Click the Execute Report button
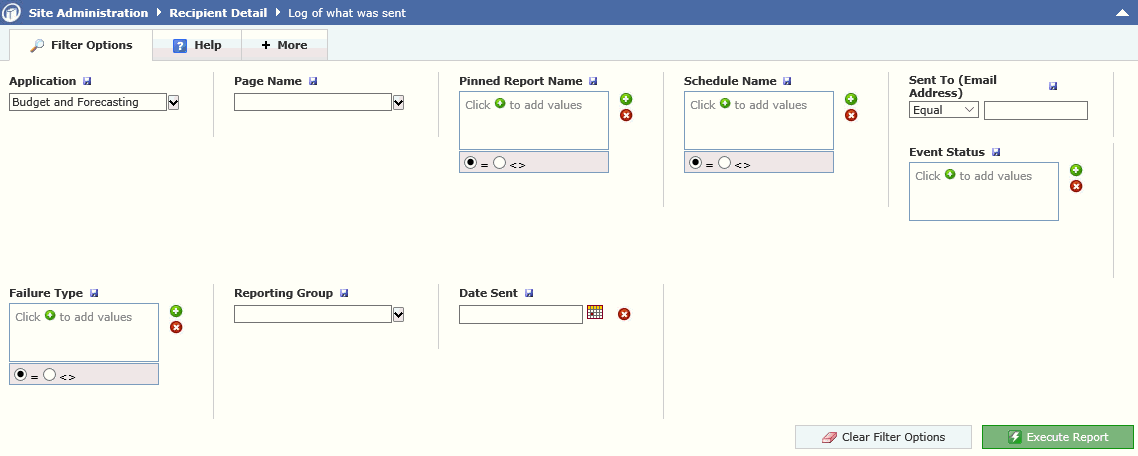Image resolution: width=1138 pixels, height=456 pixels. [x=1057, y=437]
